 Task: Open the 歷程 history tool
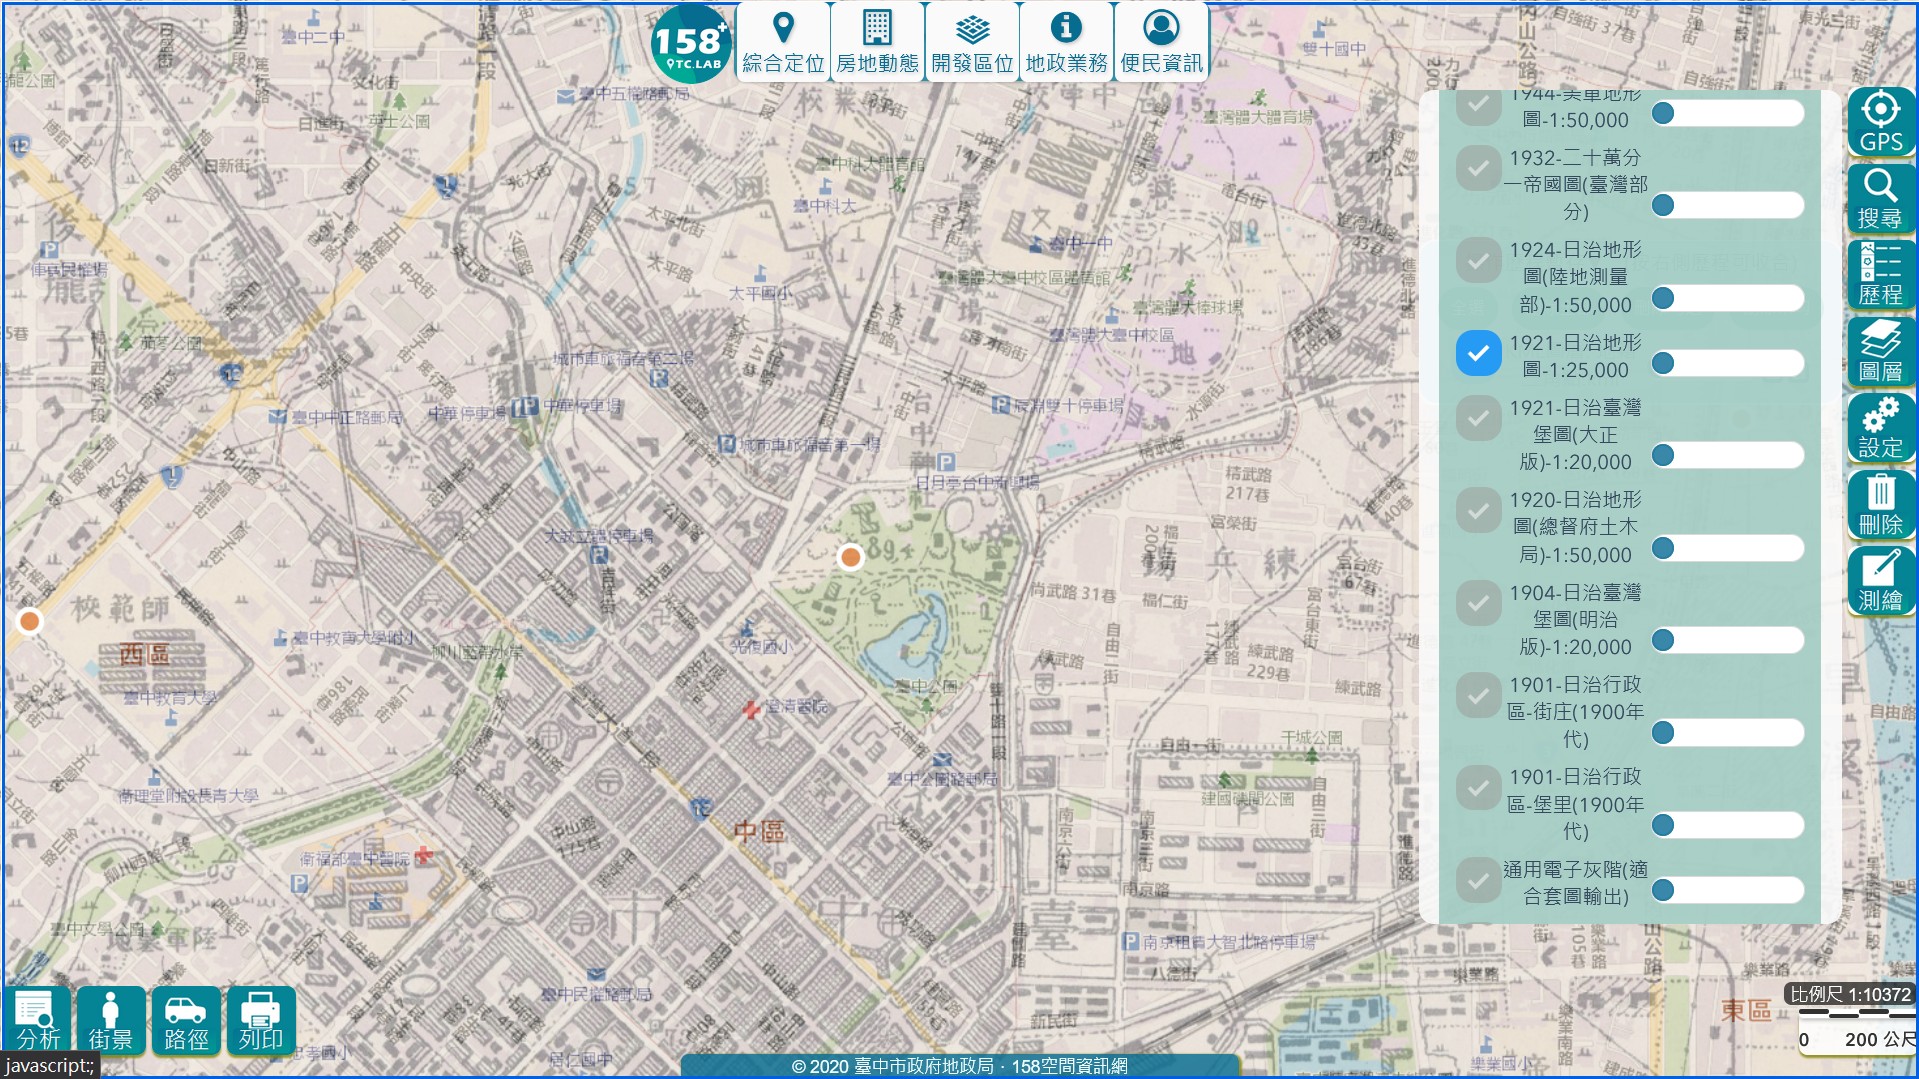[x=1880, y=275]
